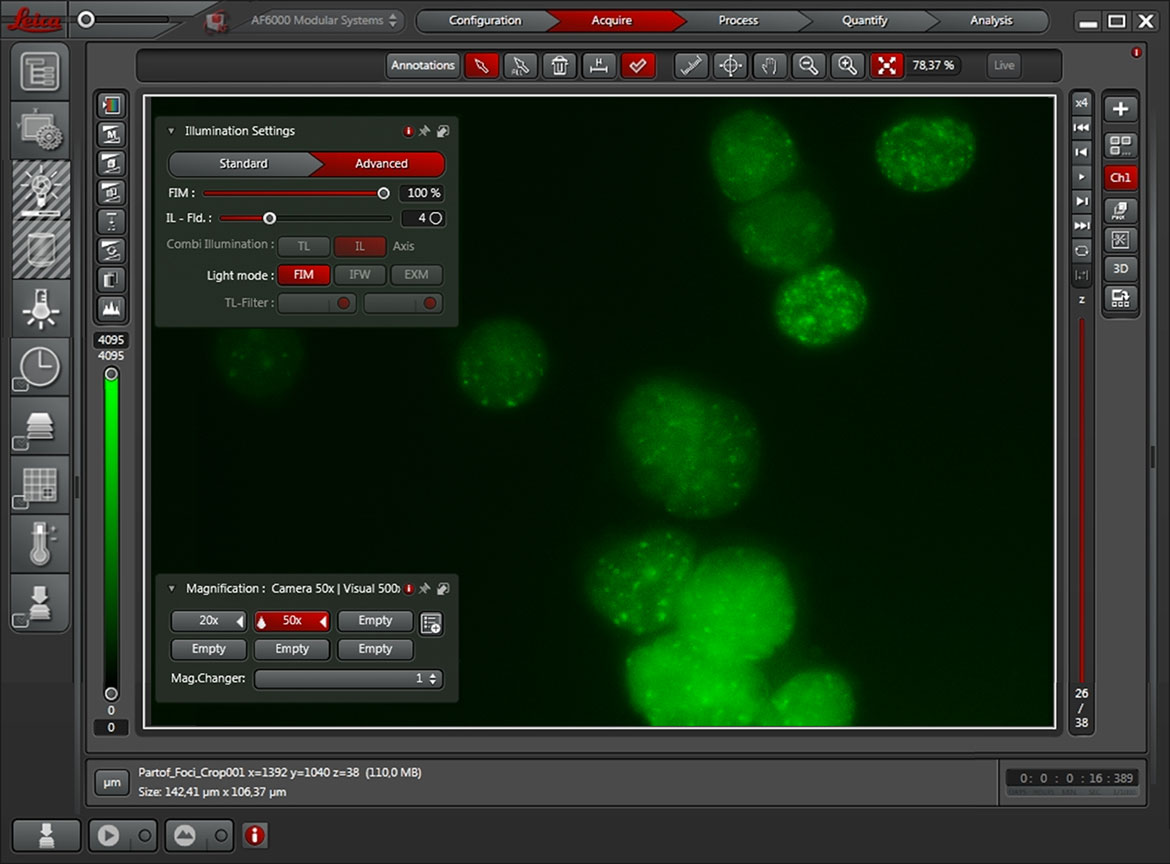Select the ruler measurement tool

pyautogui.click(x=691, y=66)
